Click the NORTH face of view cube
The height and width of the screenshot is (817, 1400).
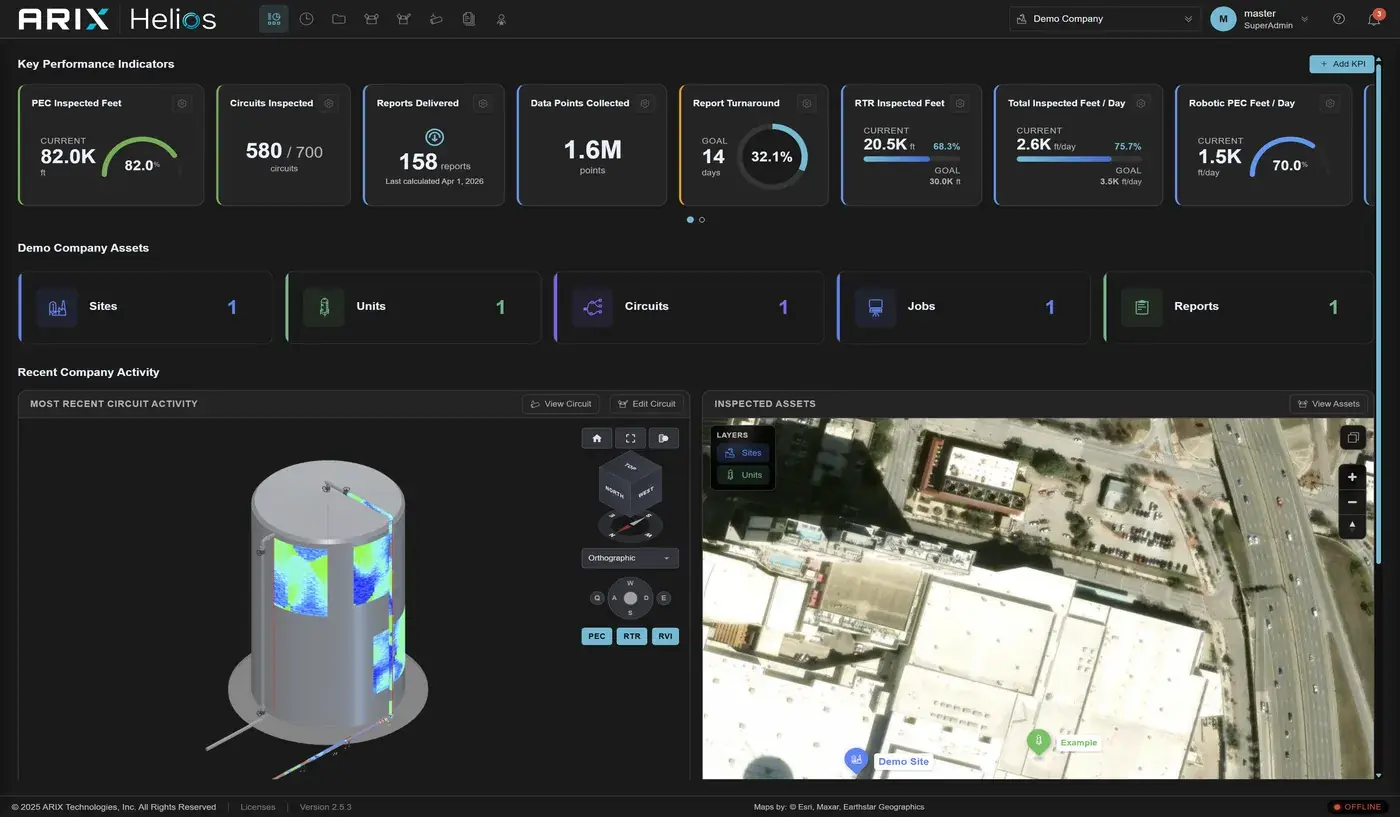614,492
